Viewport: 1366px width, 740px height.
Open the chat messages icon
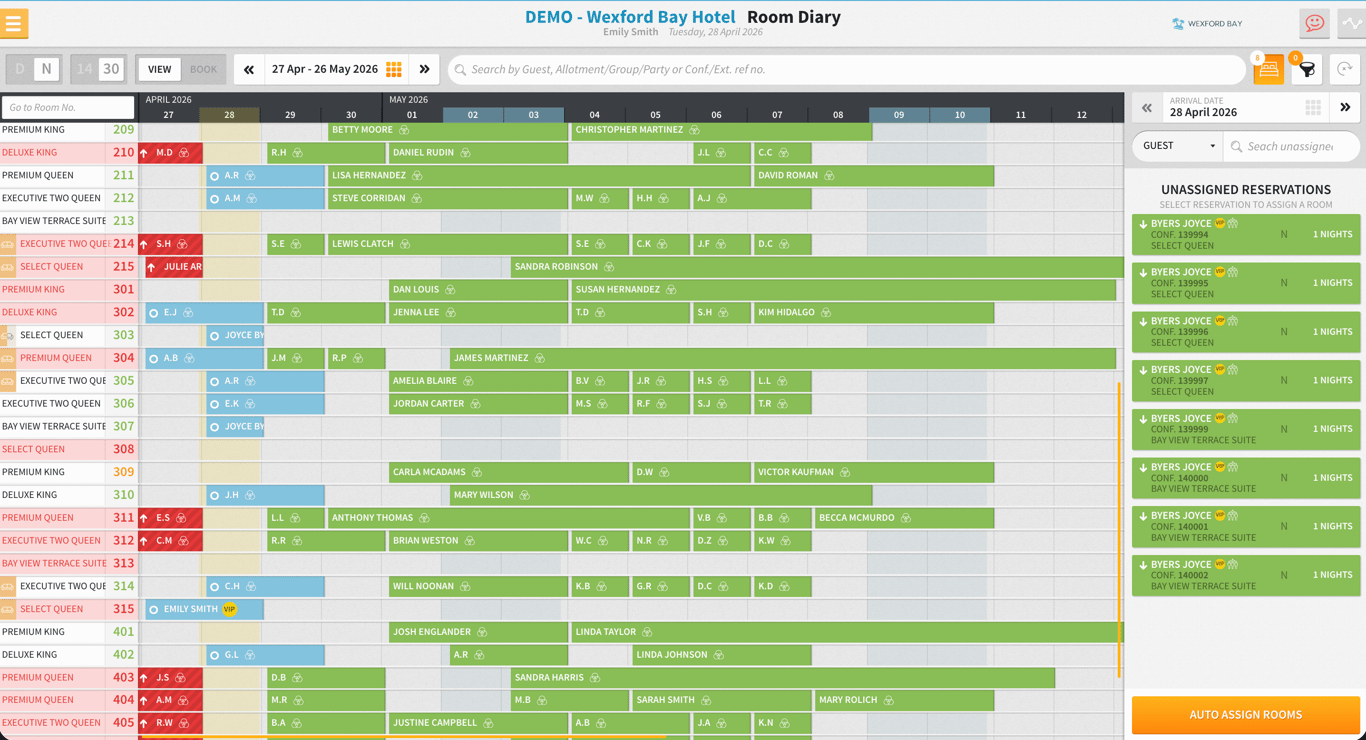[x=1314, y=23]
